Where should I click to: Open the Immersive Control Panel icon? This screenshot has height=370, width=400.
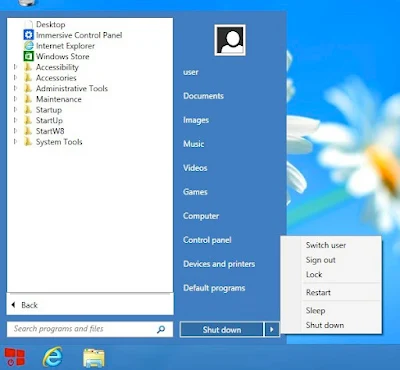[x=29, y=35]
